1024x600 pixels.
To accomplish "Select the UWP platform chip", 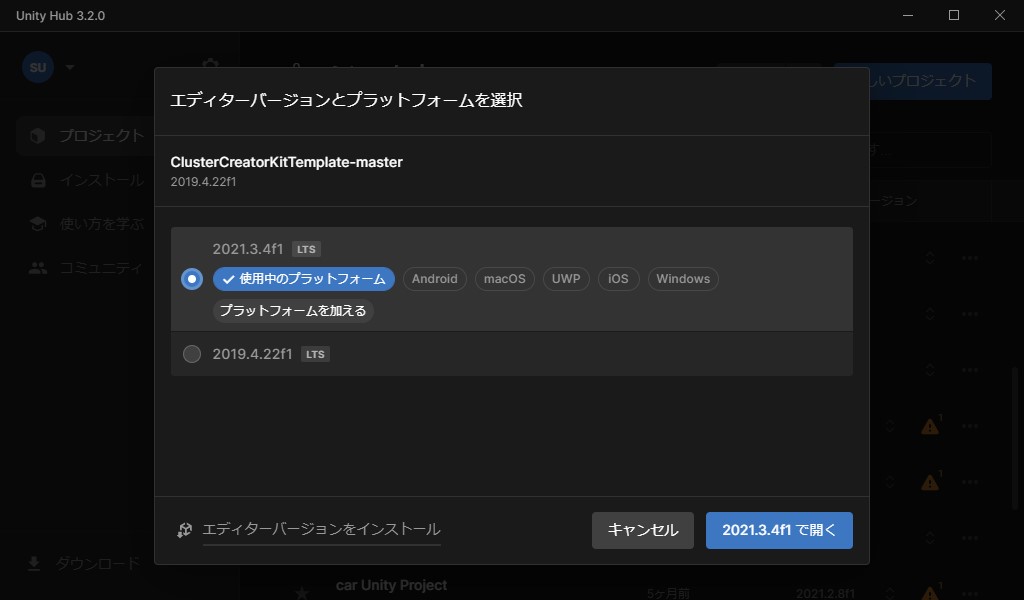I will (566, 279).
